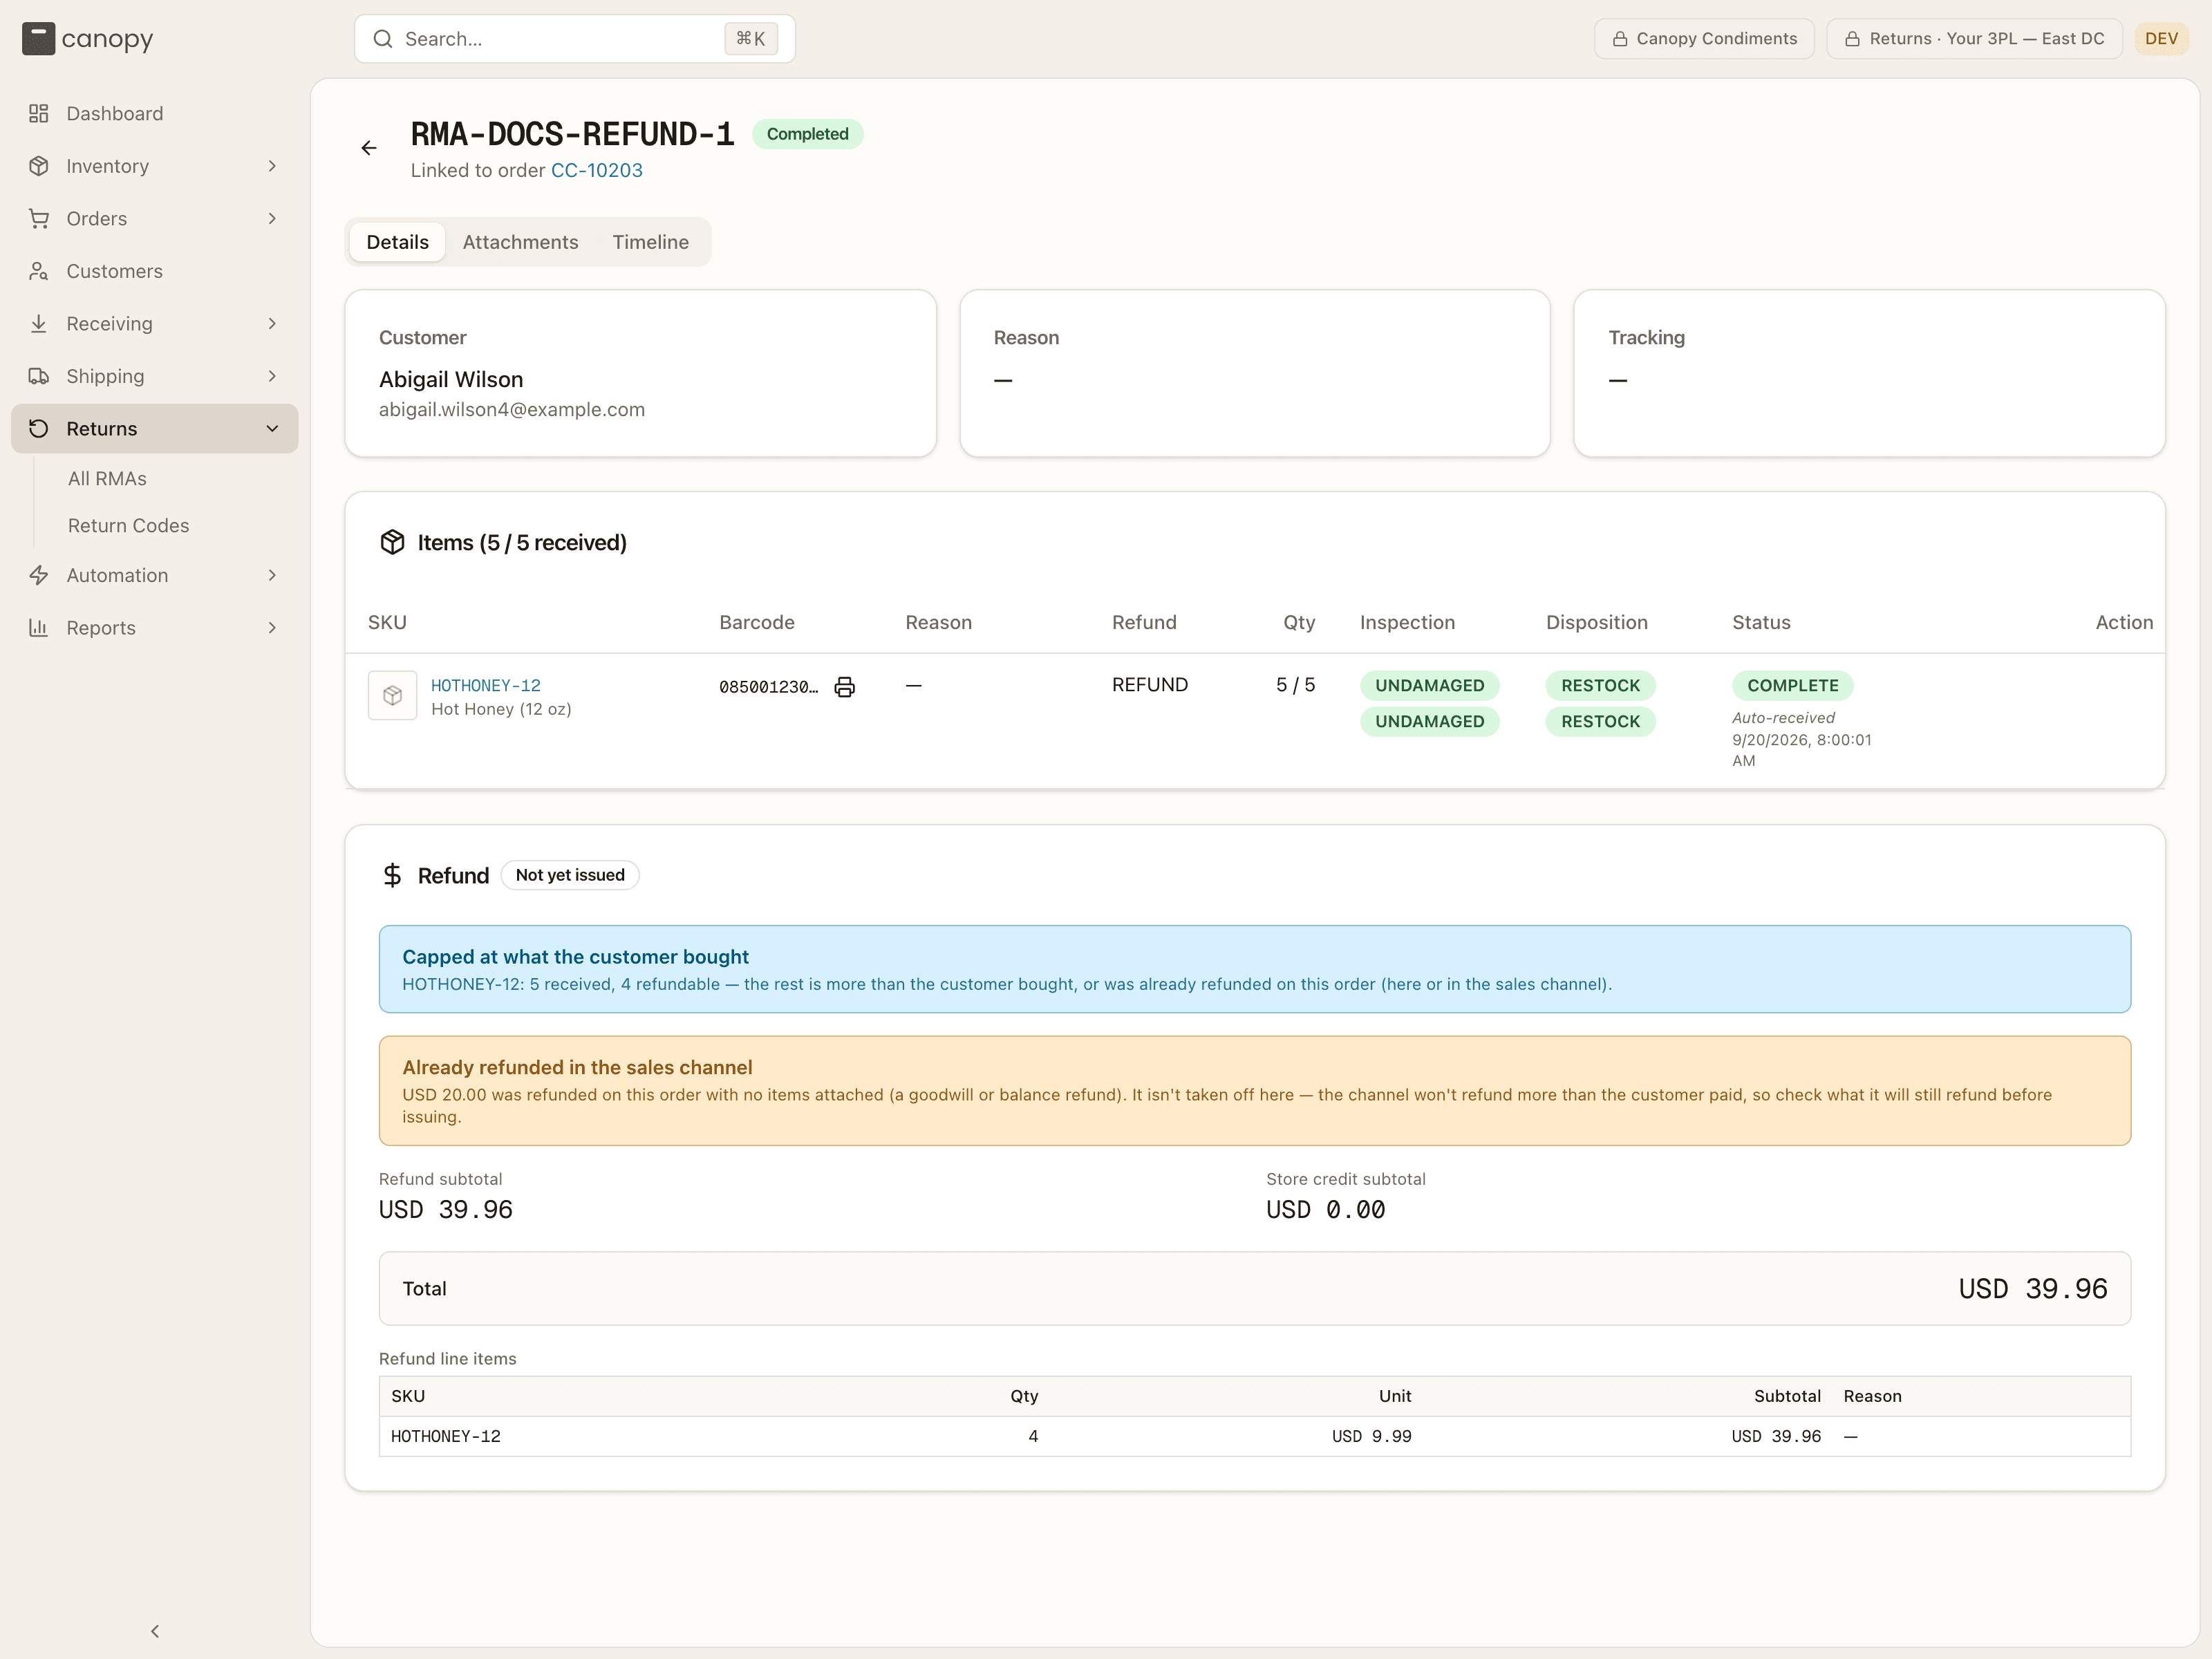Click the Inventory box icon in sidebar
Screen dimensions: 2212x1659
pyautogui.click(x=39, y=166)
